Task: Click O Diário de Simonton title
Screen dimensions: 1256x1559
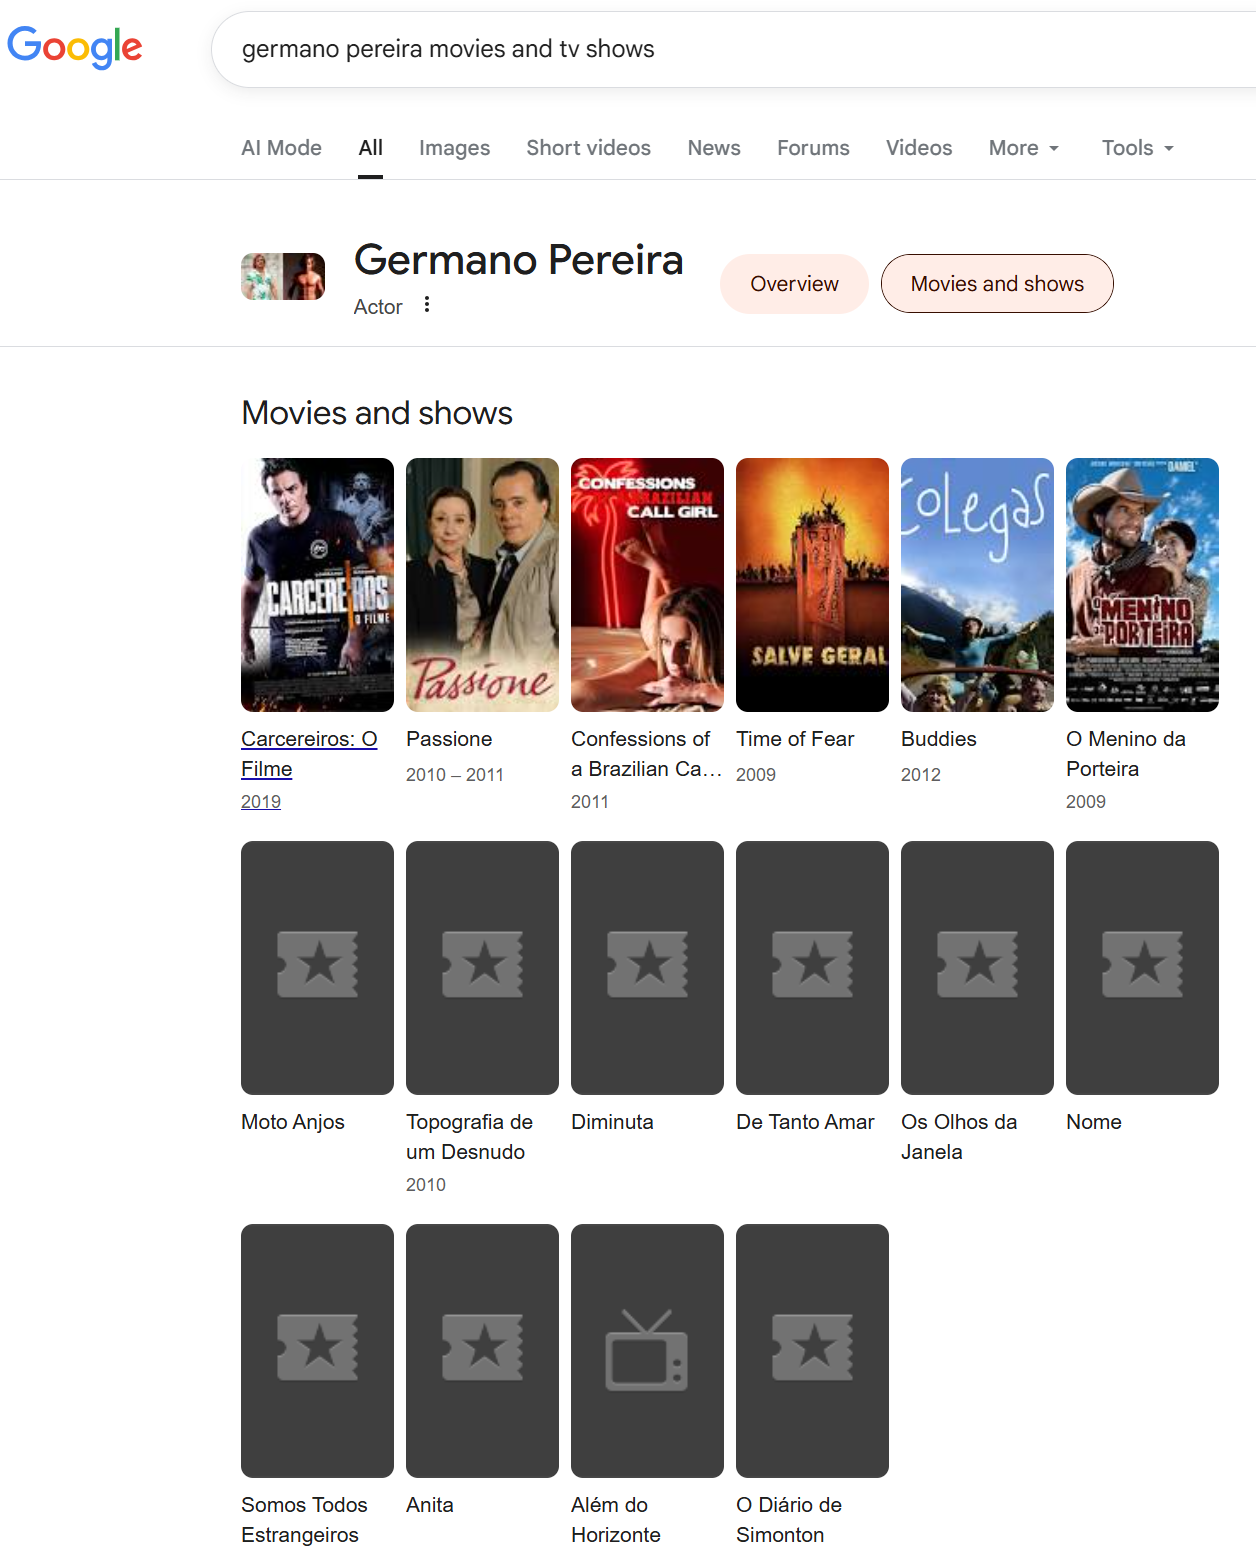Action: click(789, 1520)
